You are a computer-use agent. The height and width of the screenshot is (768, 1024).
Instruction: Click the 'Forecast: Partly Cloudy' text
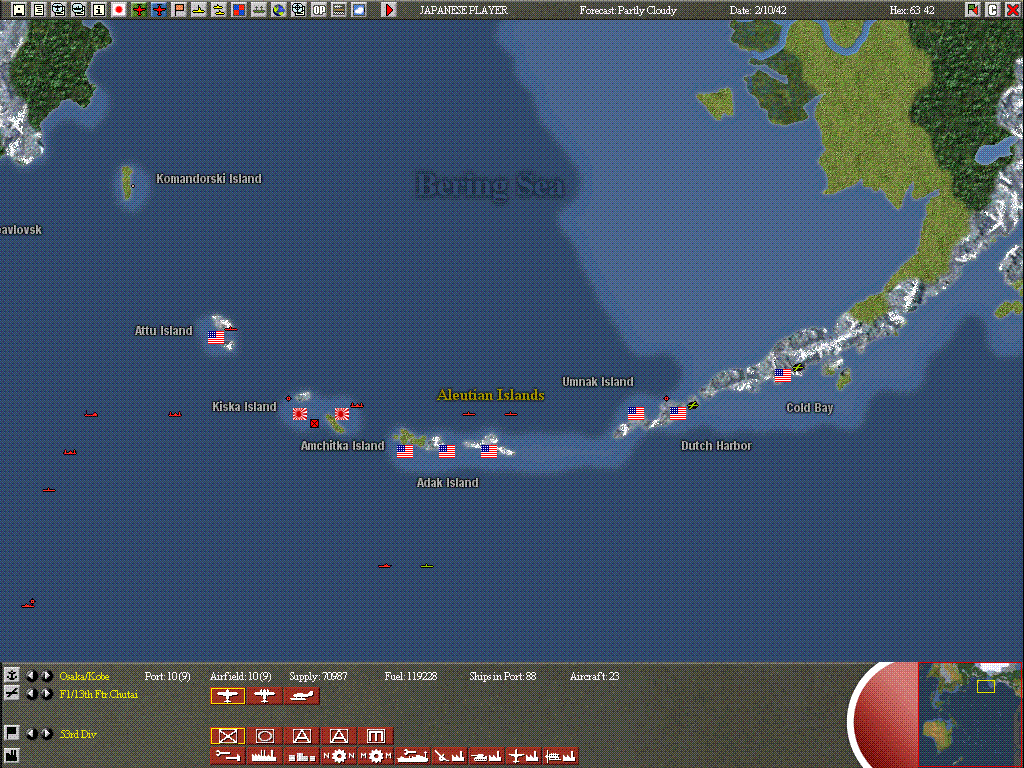(x=628, y=10)
